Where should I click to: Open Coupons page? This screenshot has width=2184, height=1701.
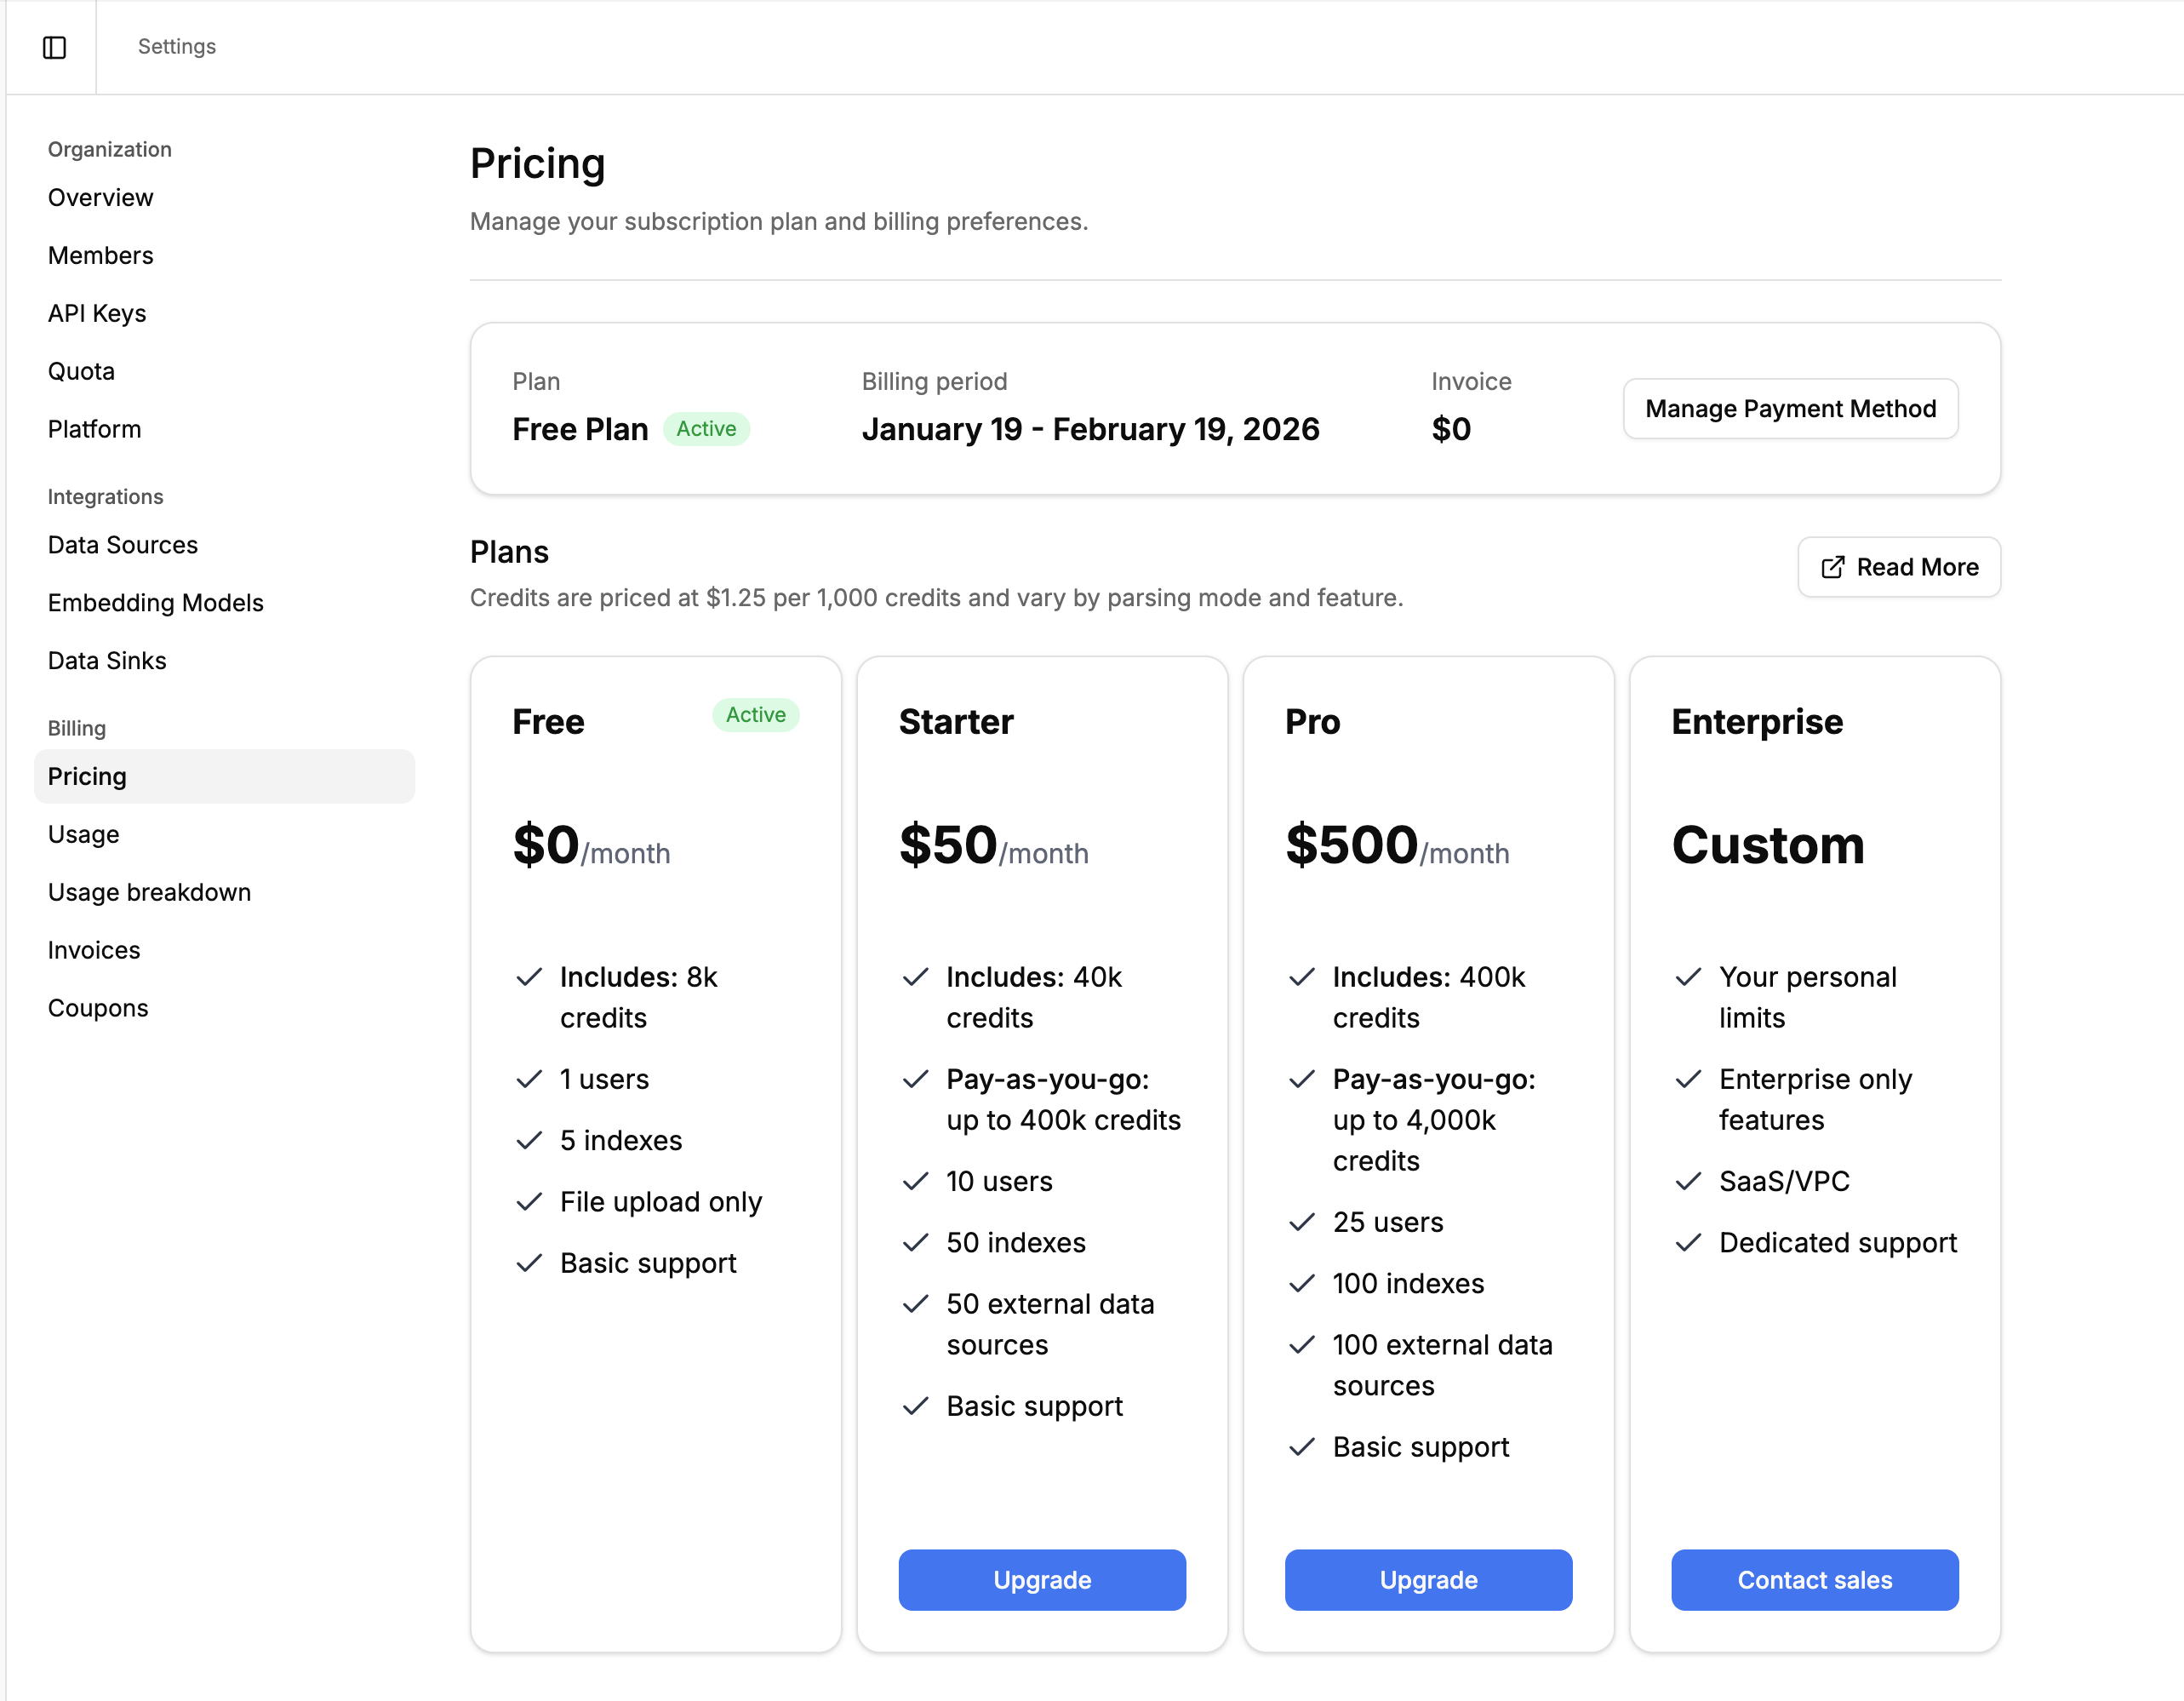(97, 1008)
